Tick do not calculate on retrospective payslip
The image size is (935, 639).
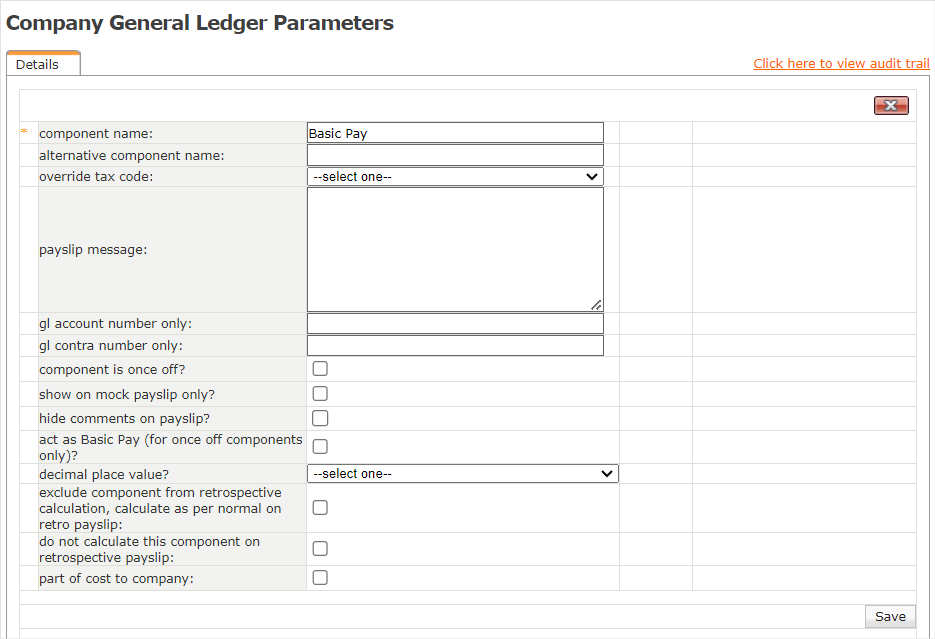[x=320, y=548]
